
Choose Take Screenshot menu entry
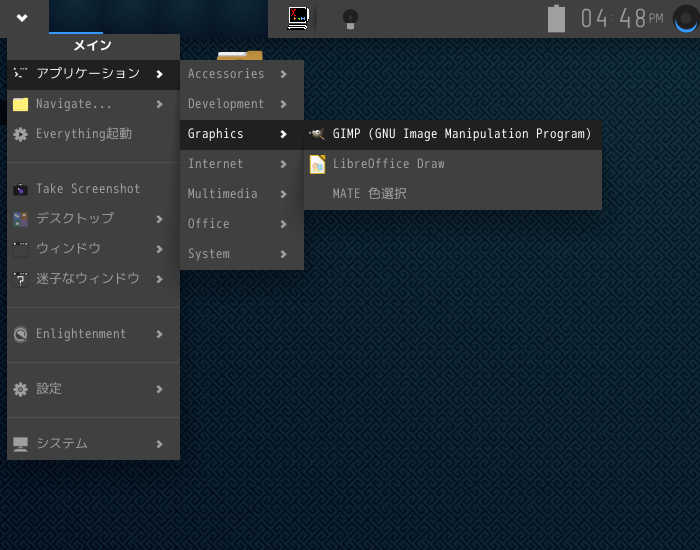[x=93, y=189]
